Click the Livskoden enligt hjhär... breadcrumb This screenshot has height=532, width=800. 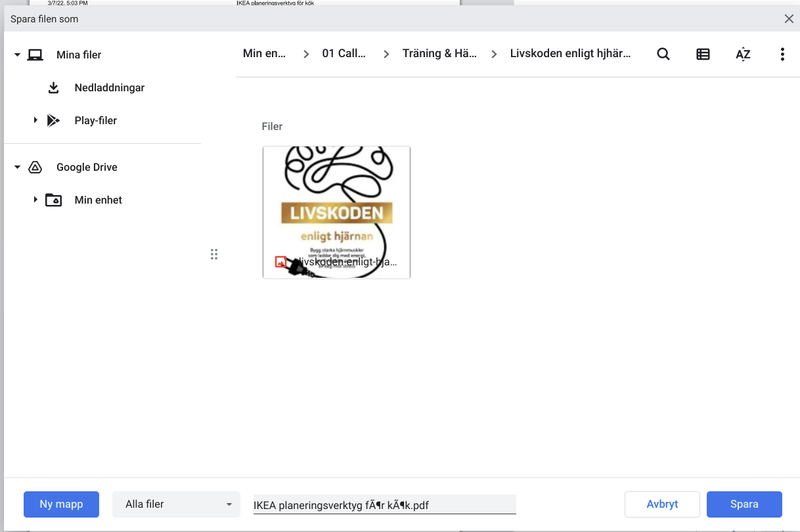tap(570, 54)
